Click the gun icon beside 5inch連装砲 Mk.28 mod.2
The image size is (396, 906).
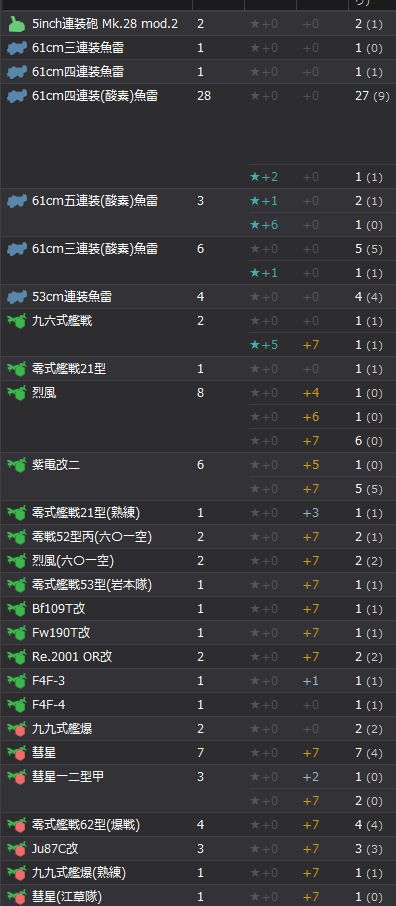(17, 24)
